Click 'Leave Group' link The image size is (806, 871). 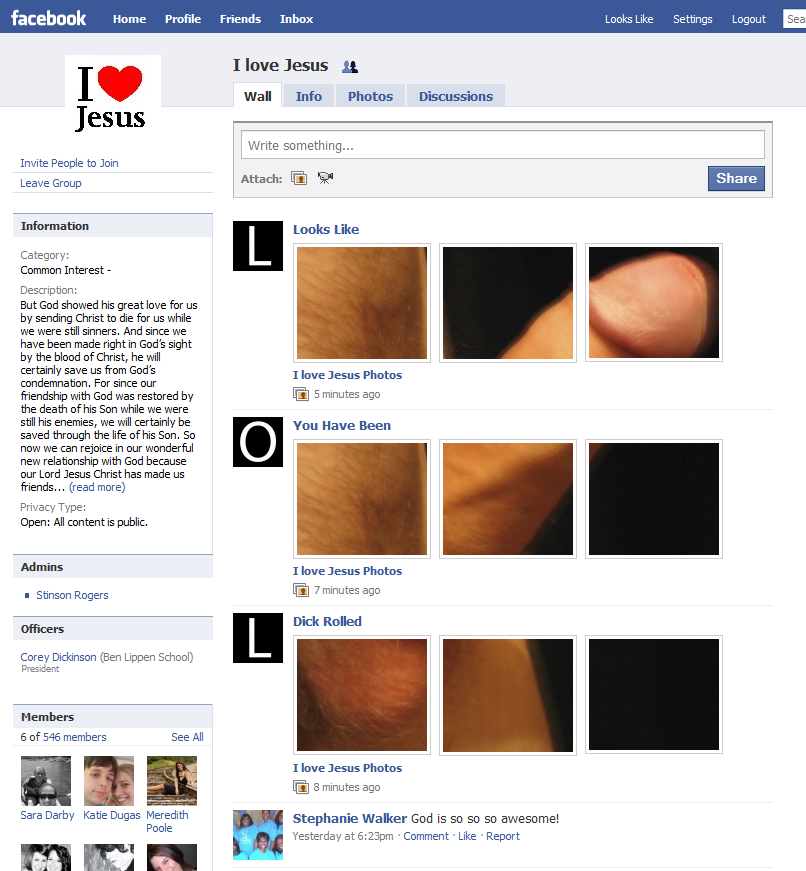(x=51, y=183)
